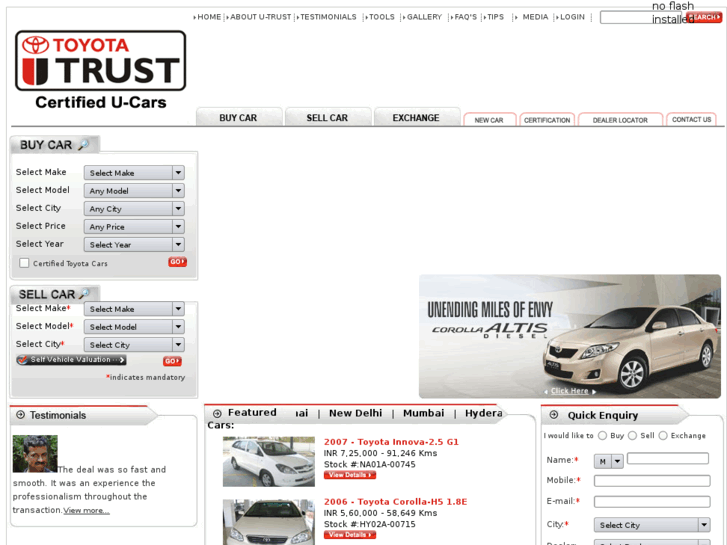Open the Any Price dropdown
Screen dimensions: 727x545
(x=134, y=226)
